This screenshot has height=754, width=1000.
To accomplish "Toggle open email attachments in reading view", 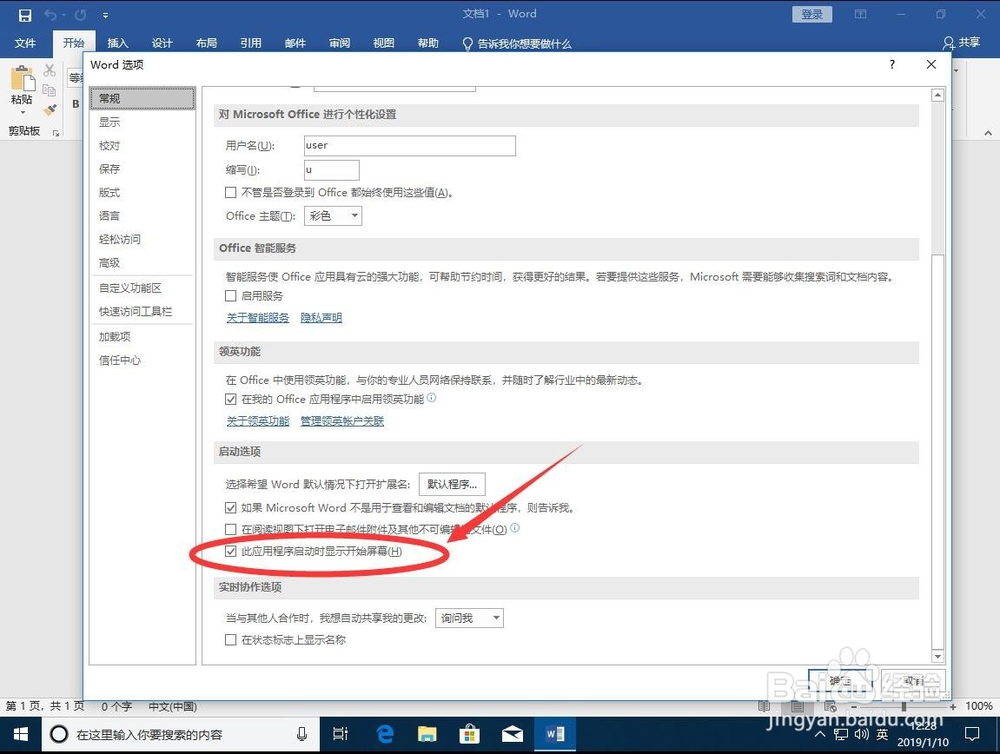I will pos(231,529).
